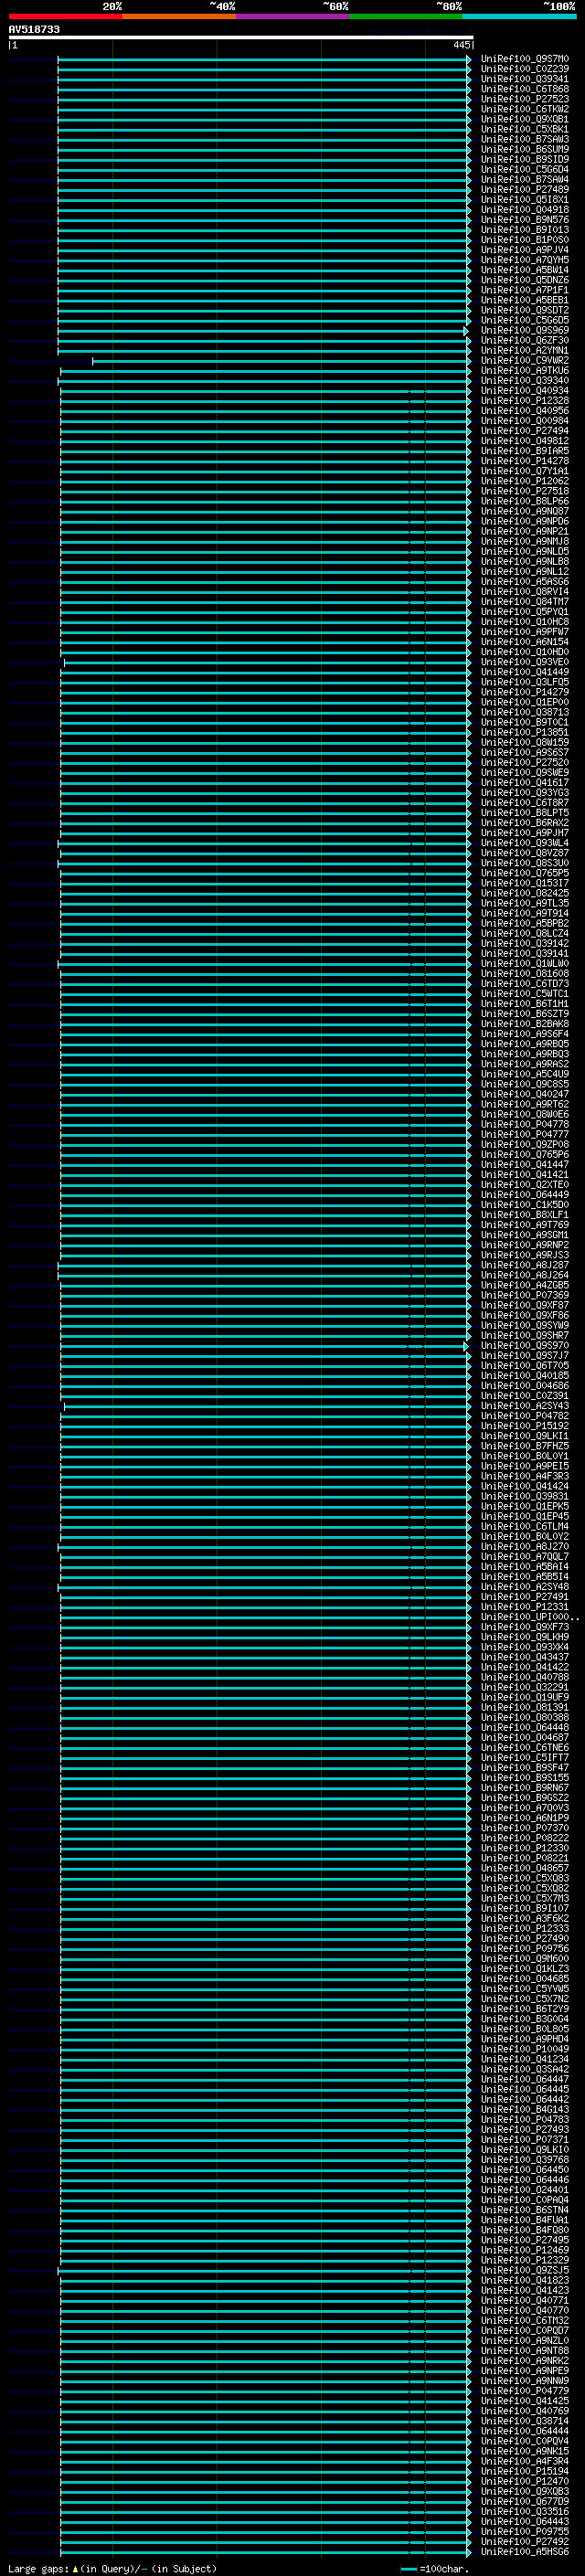Open hit UniRef100_Q9XQB1

click(524, 119)
